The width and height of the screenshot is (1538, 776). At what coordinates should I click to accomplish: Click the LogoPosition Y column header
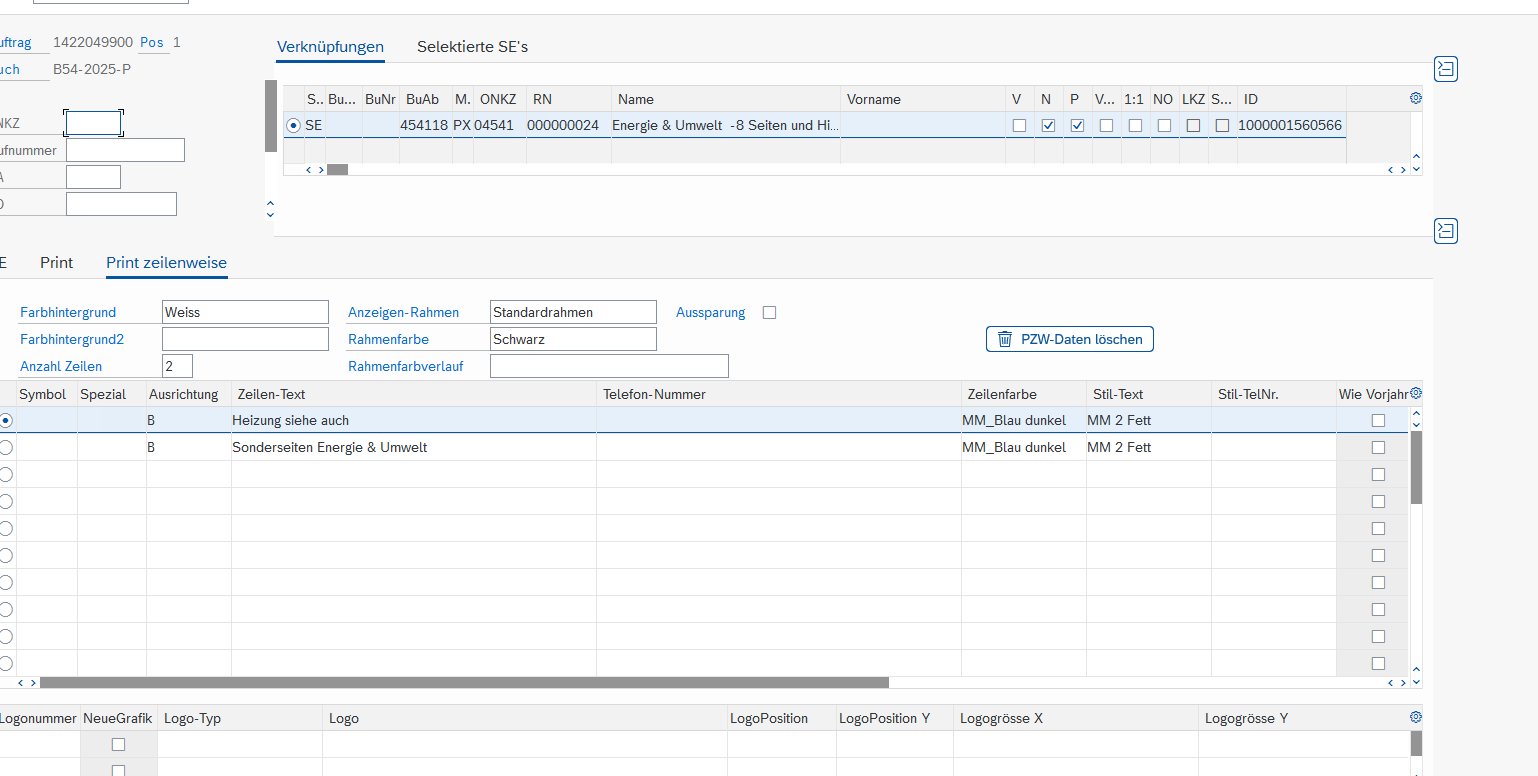pyautogui.click(x=895, y=718)
